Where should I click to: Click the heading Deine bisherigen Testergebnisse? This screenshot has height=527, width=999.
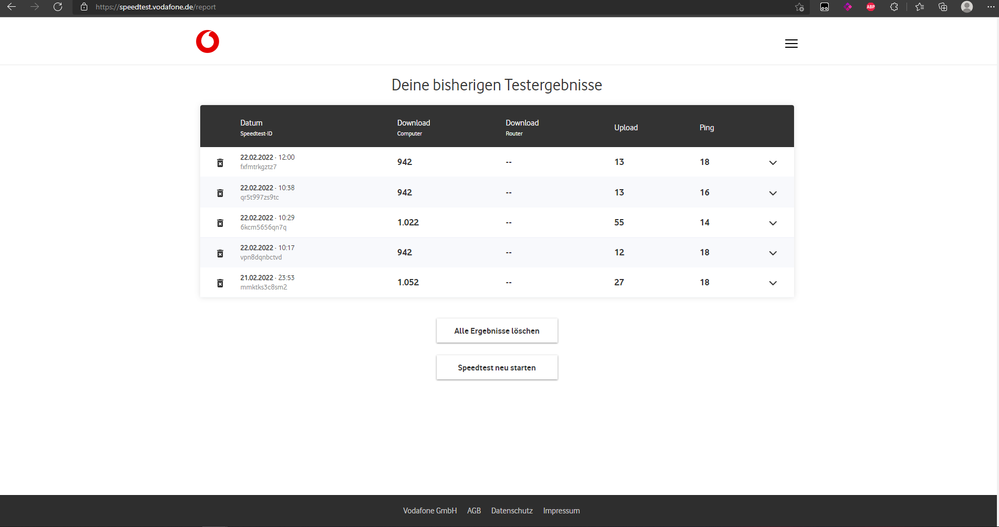coord(496,85)
